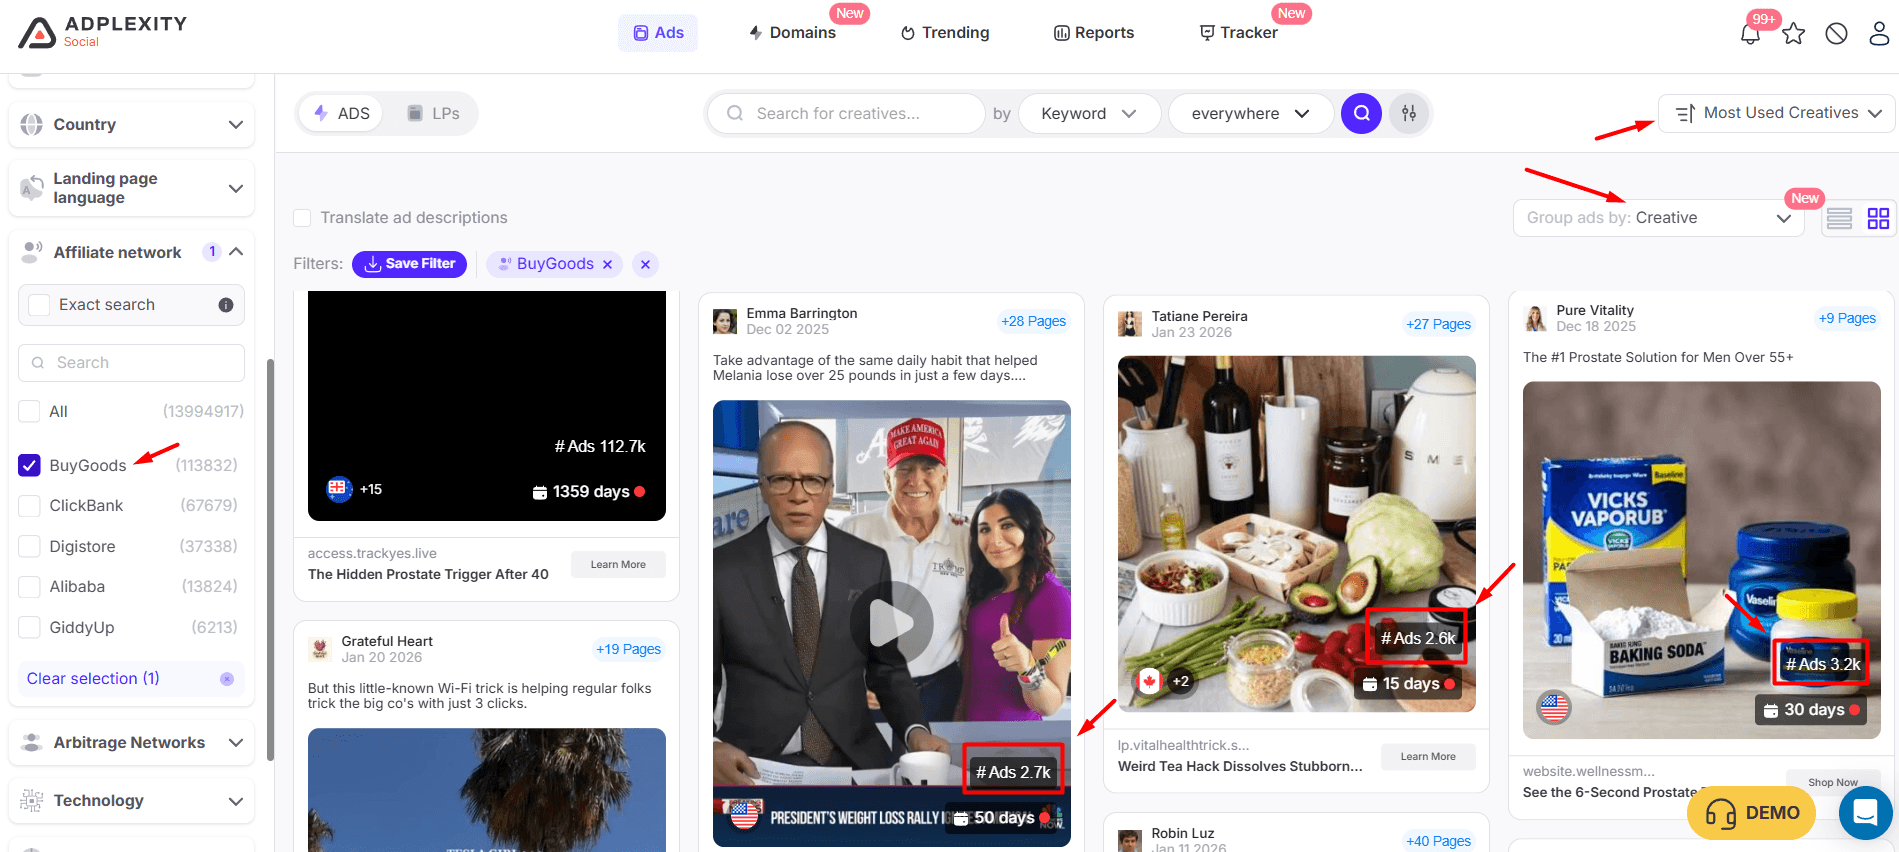The height and width of the screenshot is (852, 1899).
Task: Open the +28 Pages link
Action: [1033, 322]
